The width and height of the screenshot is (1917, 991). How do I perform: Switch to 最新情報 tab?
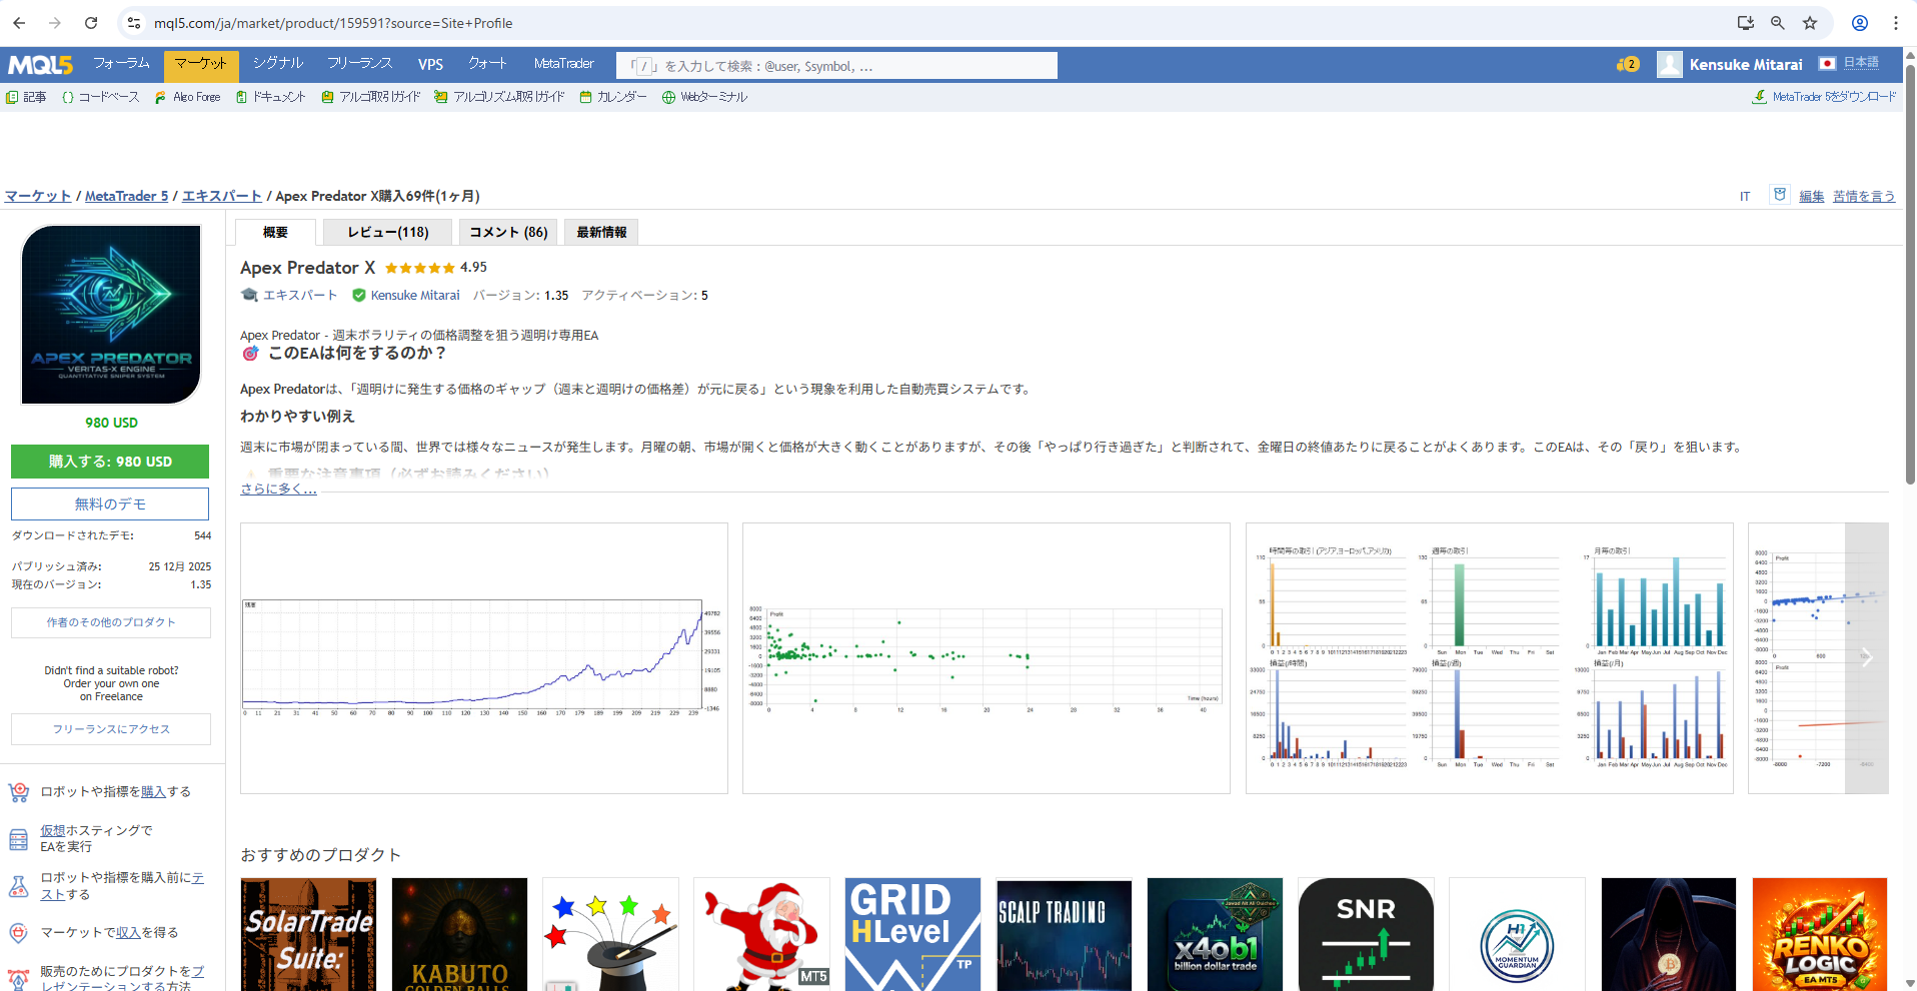coord(601,232)
